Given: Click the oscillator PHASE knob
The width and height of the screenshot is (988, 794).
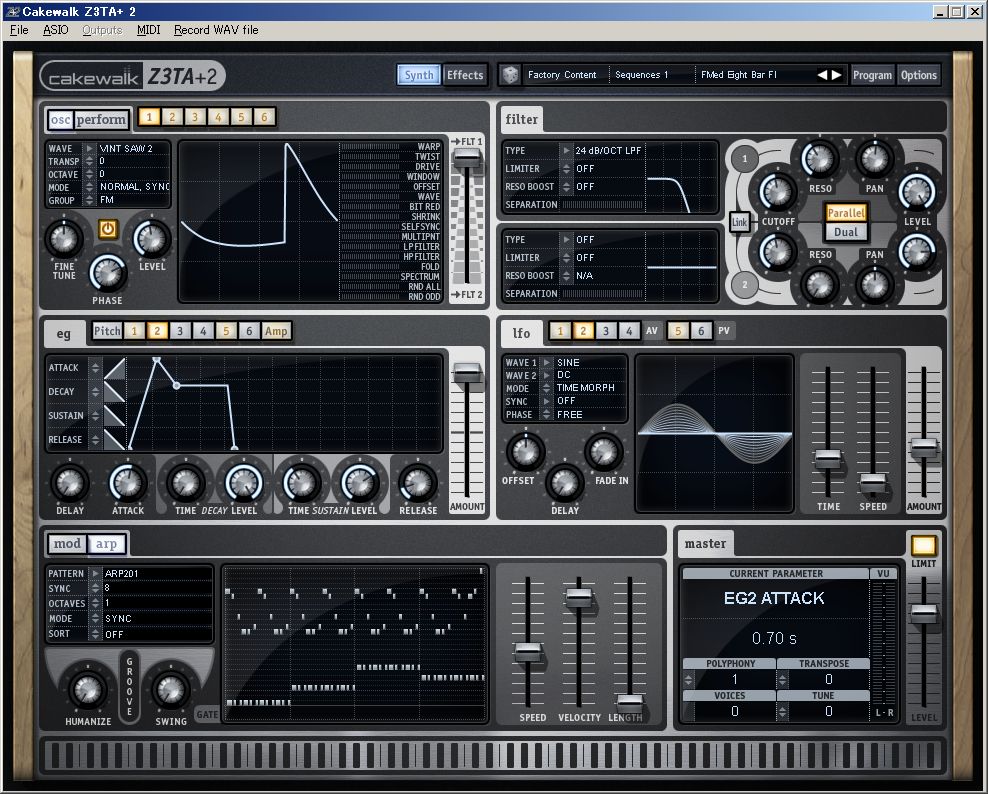Looking at the screenshot, I should pos(108,273).
